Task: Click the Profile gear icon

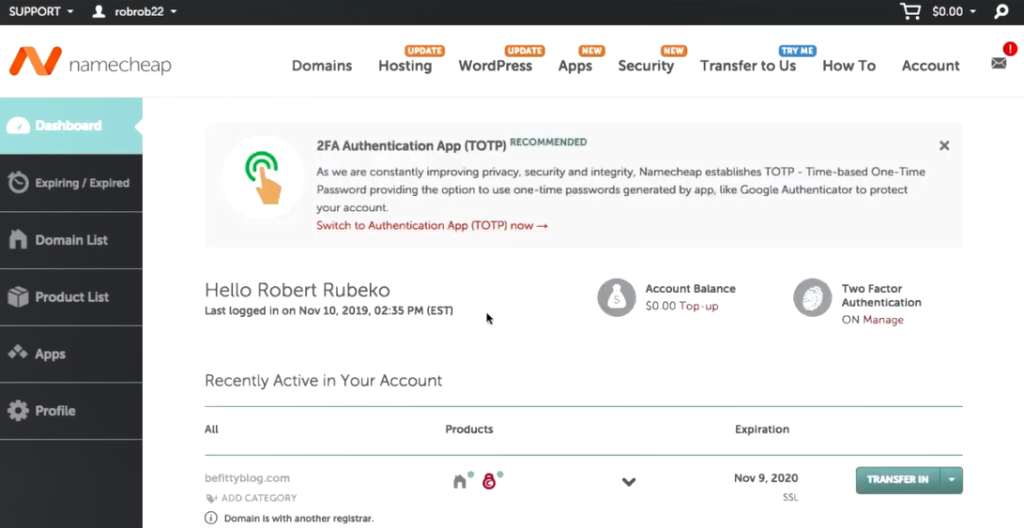Action: [x=18, y=410]
